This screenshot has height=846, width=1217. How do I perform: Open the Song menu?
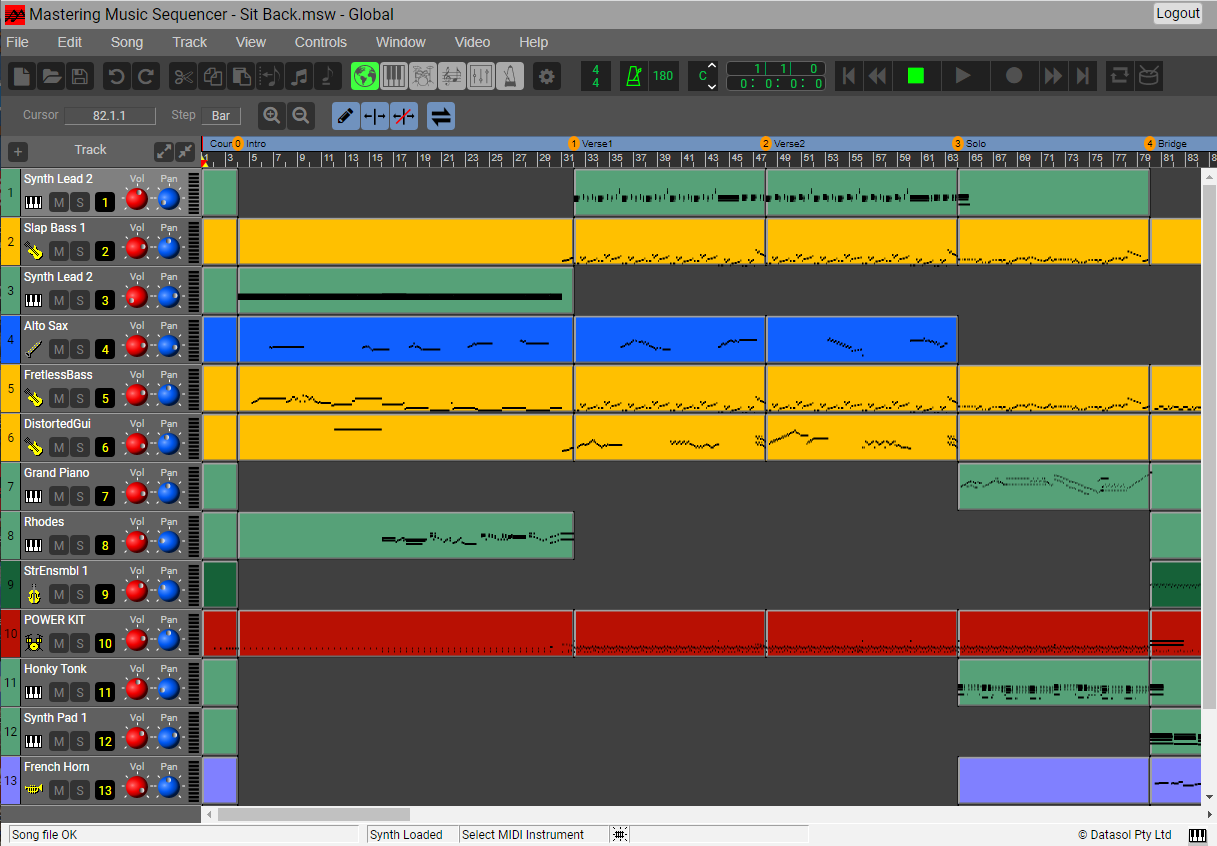point(127,42)
